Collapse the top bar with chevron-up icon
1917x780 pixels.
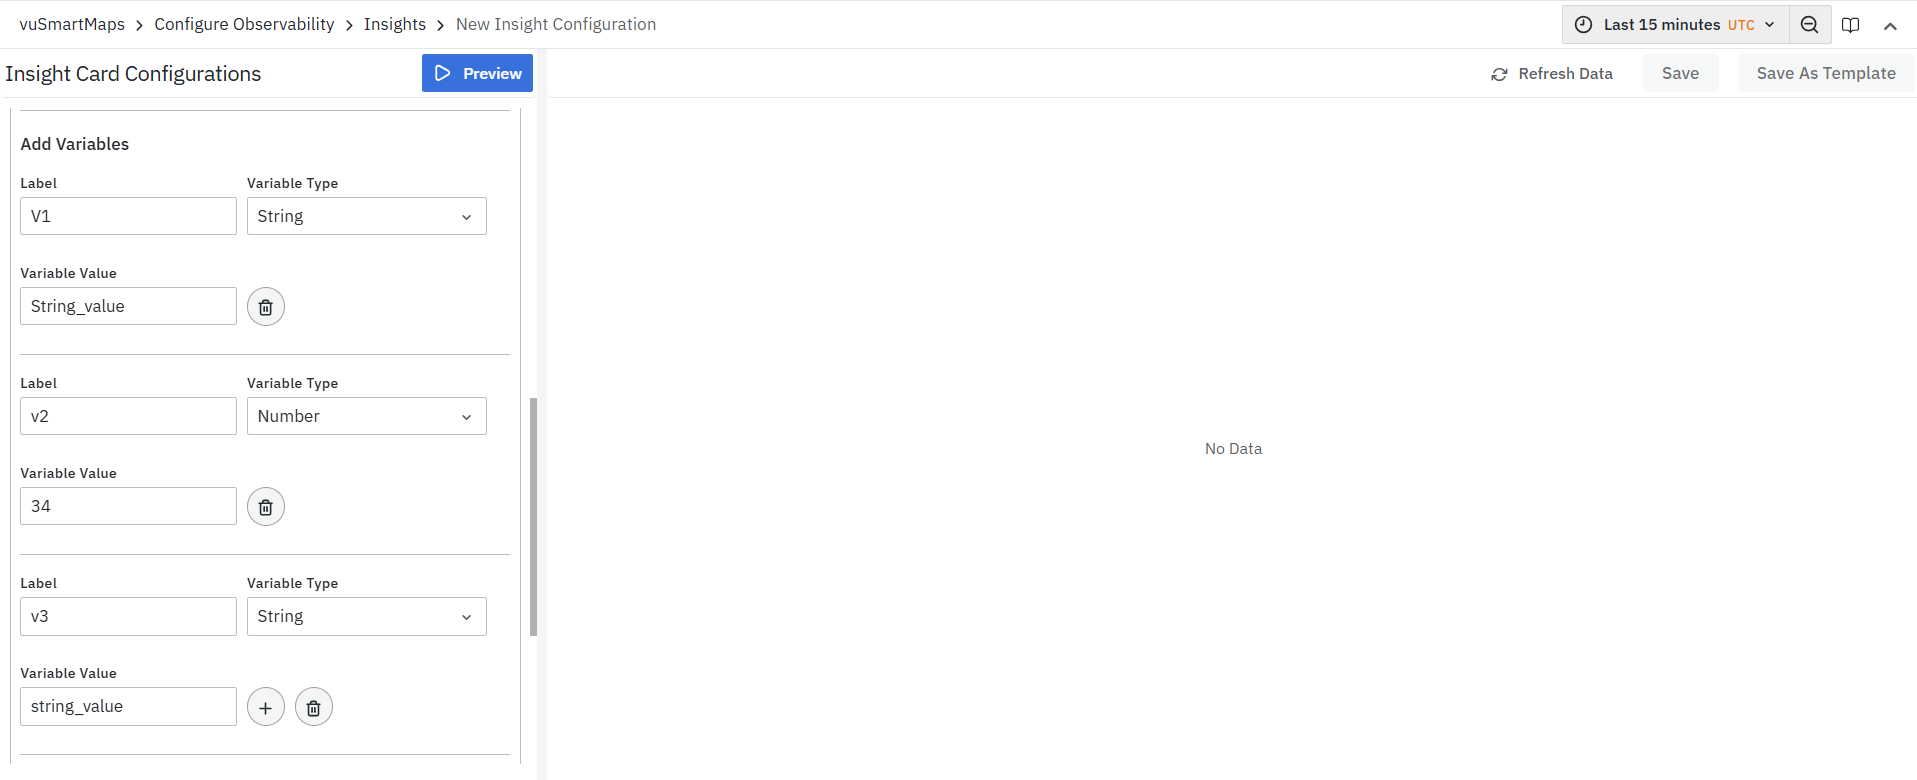[1889, 26]
